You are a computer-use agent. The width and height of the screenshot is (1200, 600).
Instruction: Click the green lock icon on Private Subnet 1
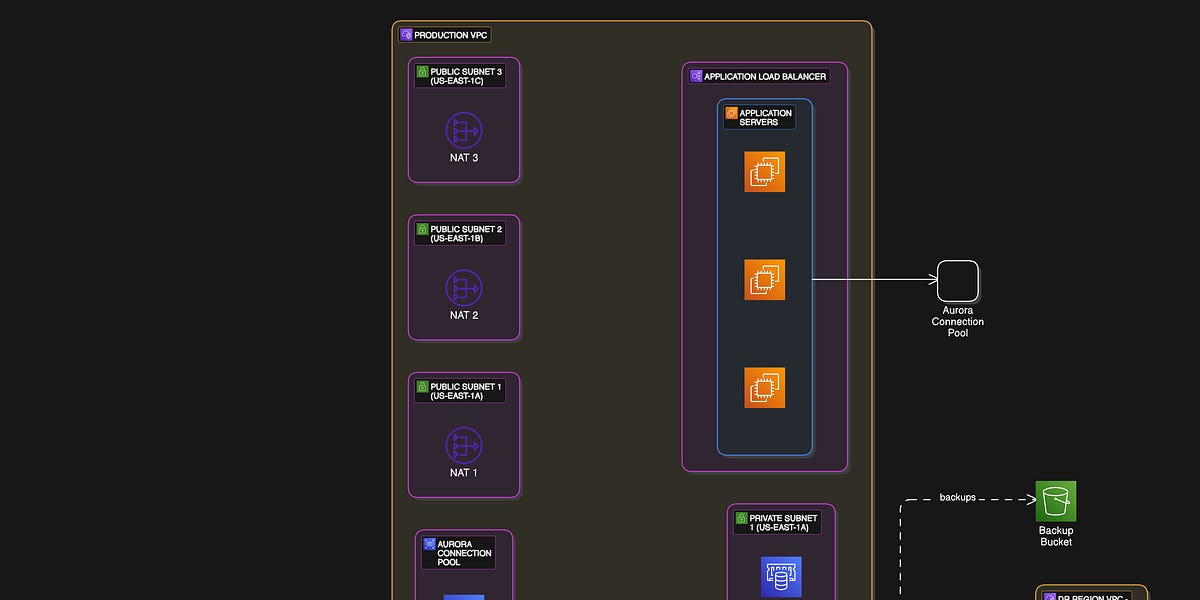tap(741, 517)
